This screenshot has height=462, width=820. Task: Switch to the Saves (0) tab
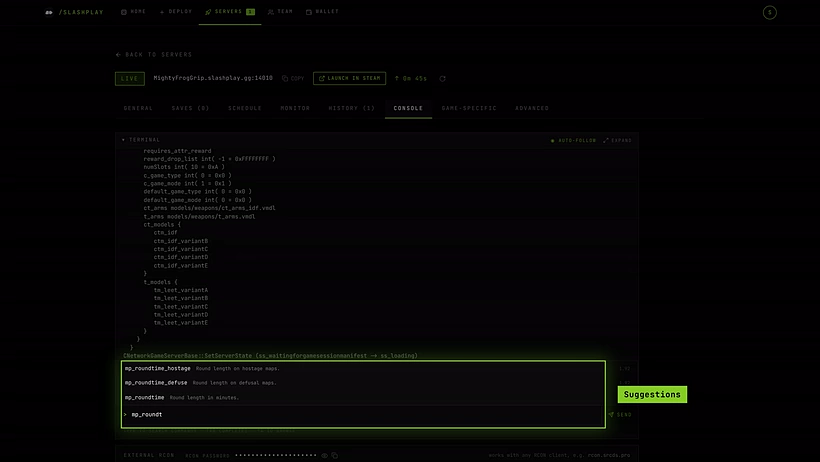190,108
